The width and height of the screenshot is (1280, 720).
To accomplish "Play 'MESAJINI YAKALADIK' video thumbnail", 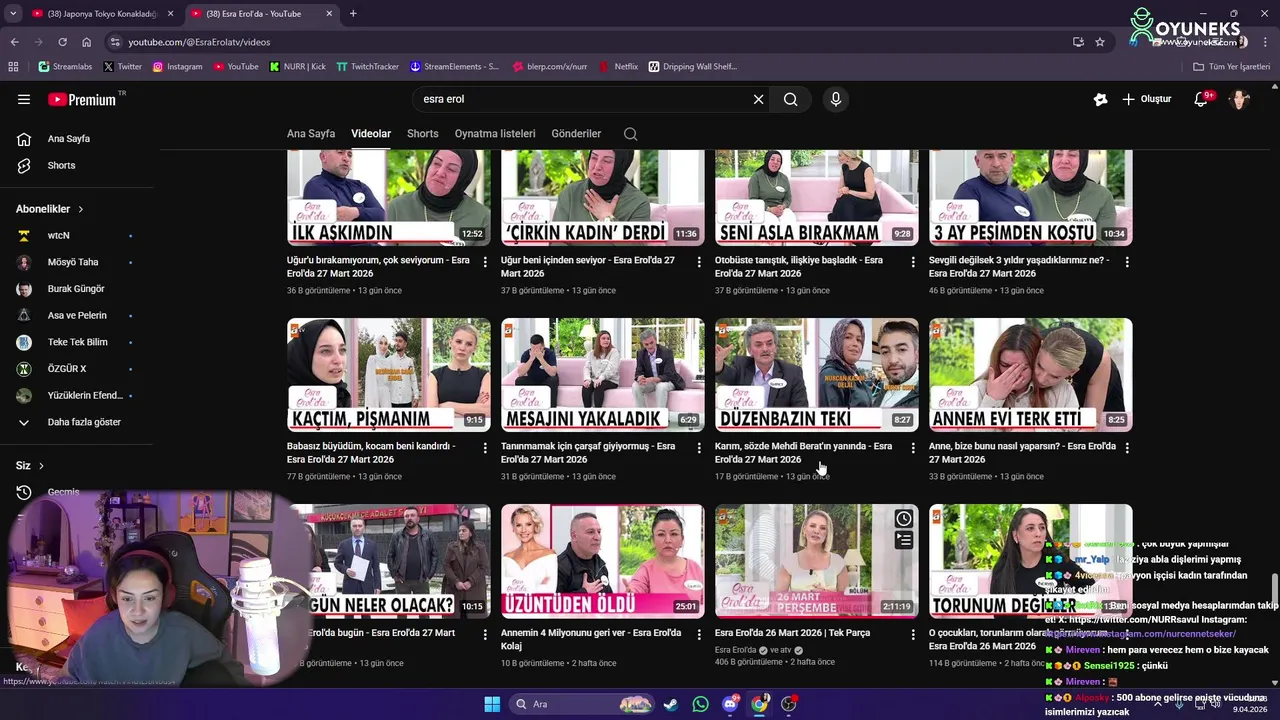I will 603,375.
